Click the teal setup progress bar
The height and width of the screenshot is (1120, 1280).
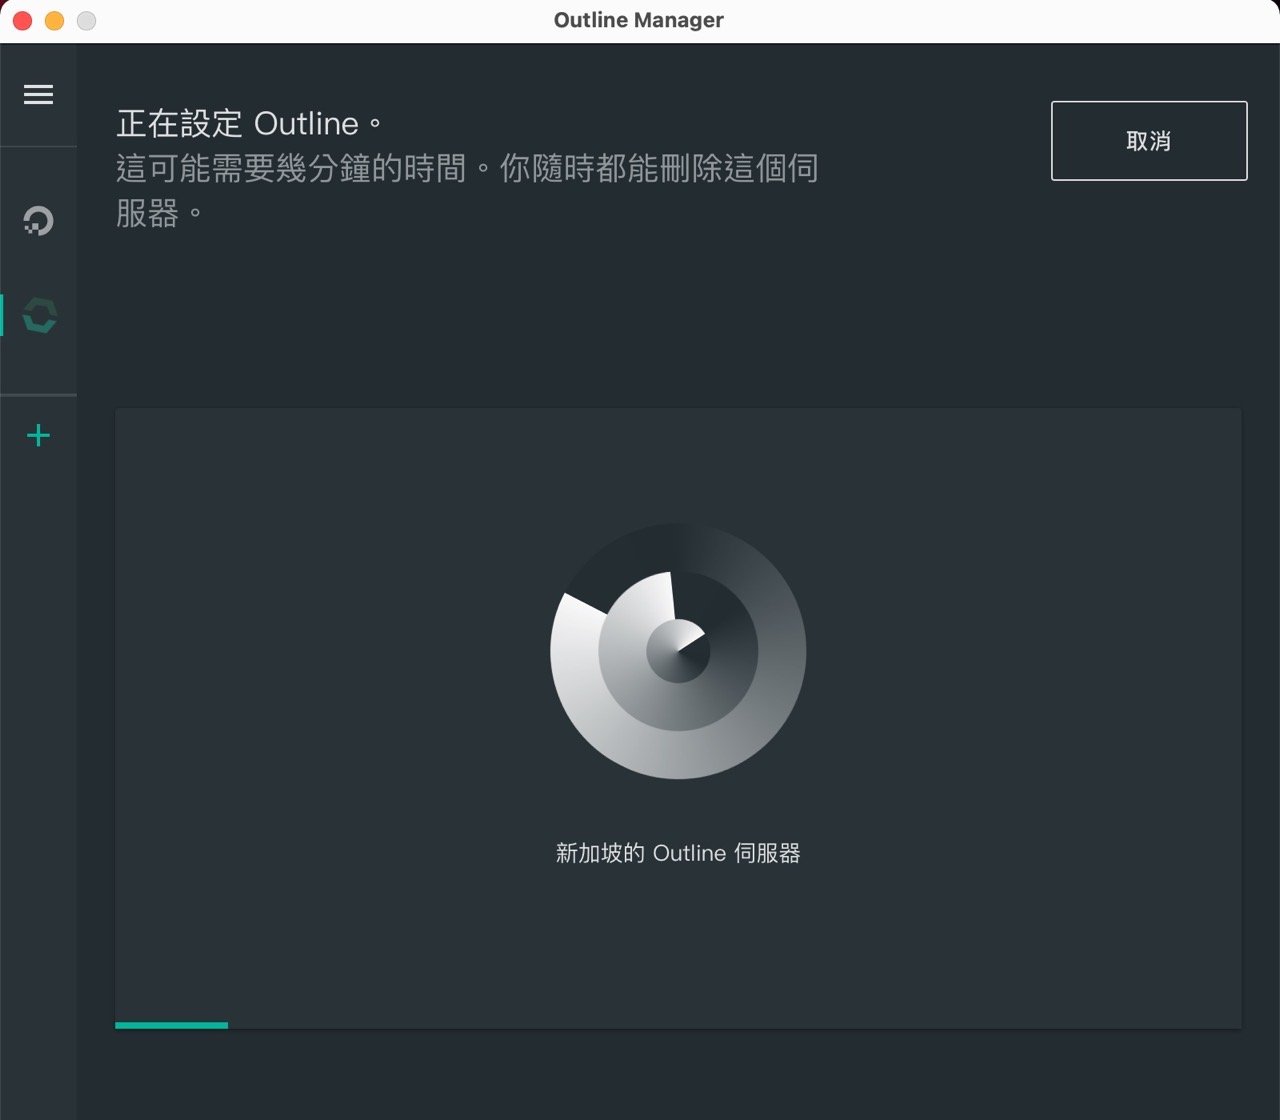171,1025
